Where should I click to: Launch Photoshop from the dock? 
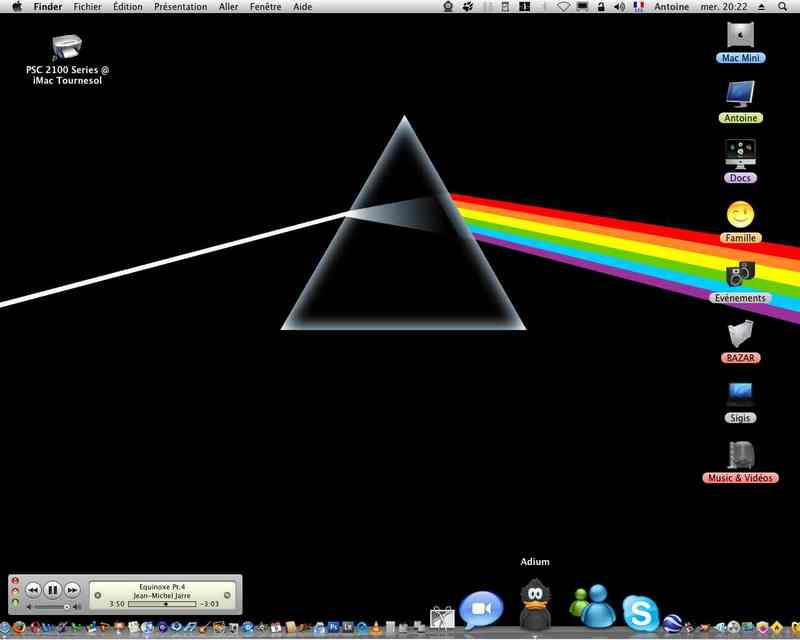pos(334,627)
